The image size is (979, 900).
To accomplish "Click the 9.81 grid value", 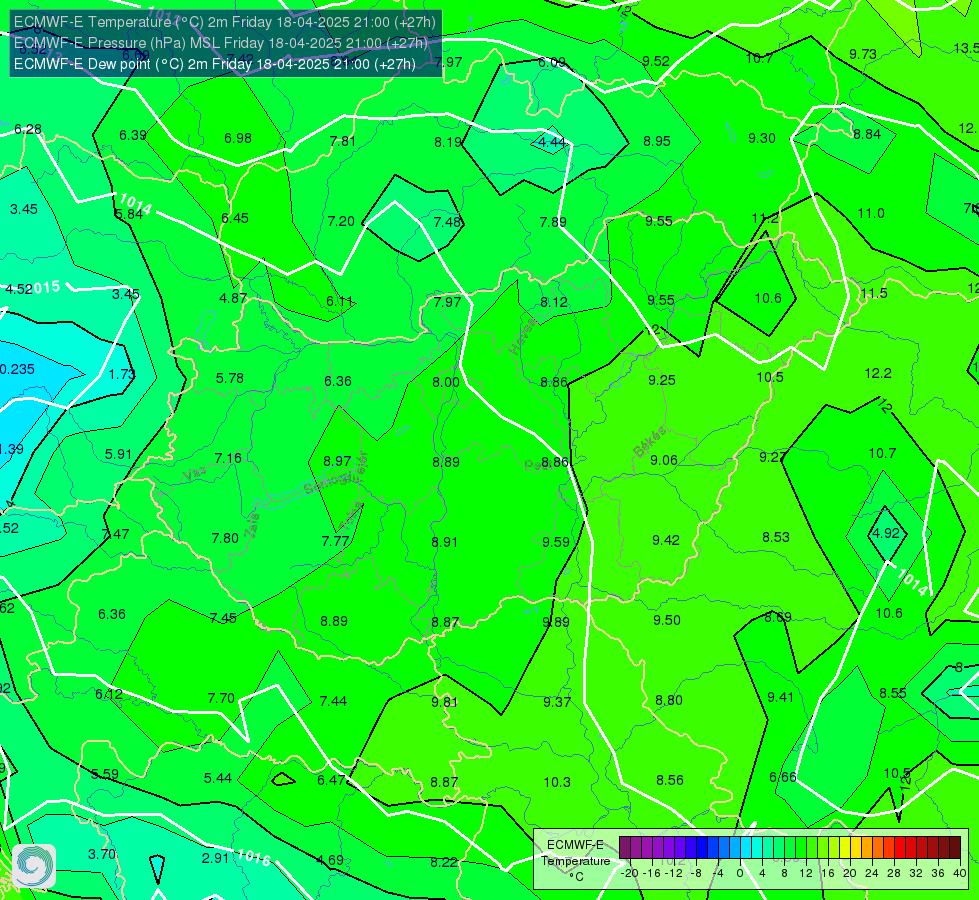I will [x=444, y=702].
